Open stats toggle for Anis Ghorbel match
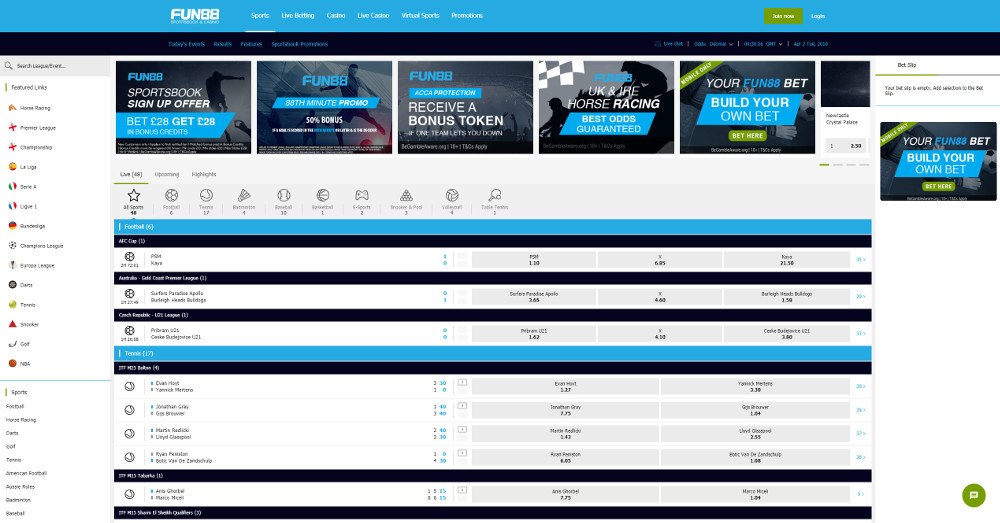 click(462, 490)
